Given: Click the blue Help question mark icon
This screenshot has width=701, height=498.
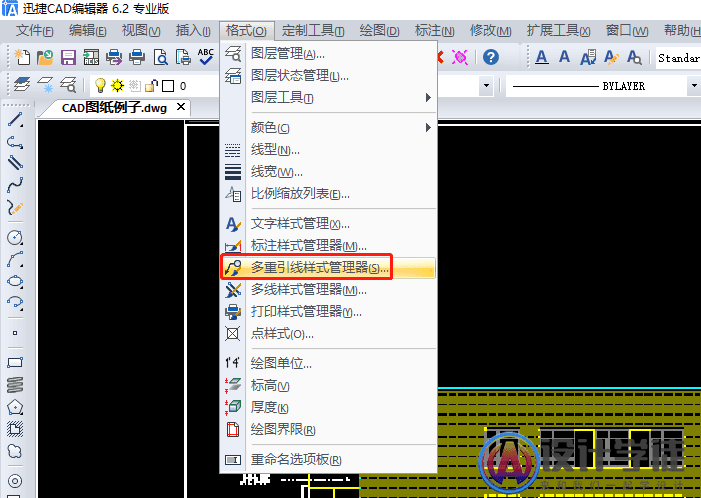Looking at the screenshot, I should coord(491,57).
